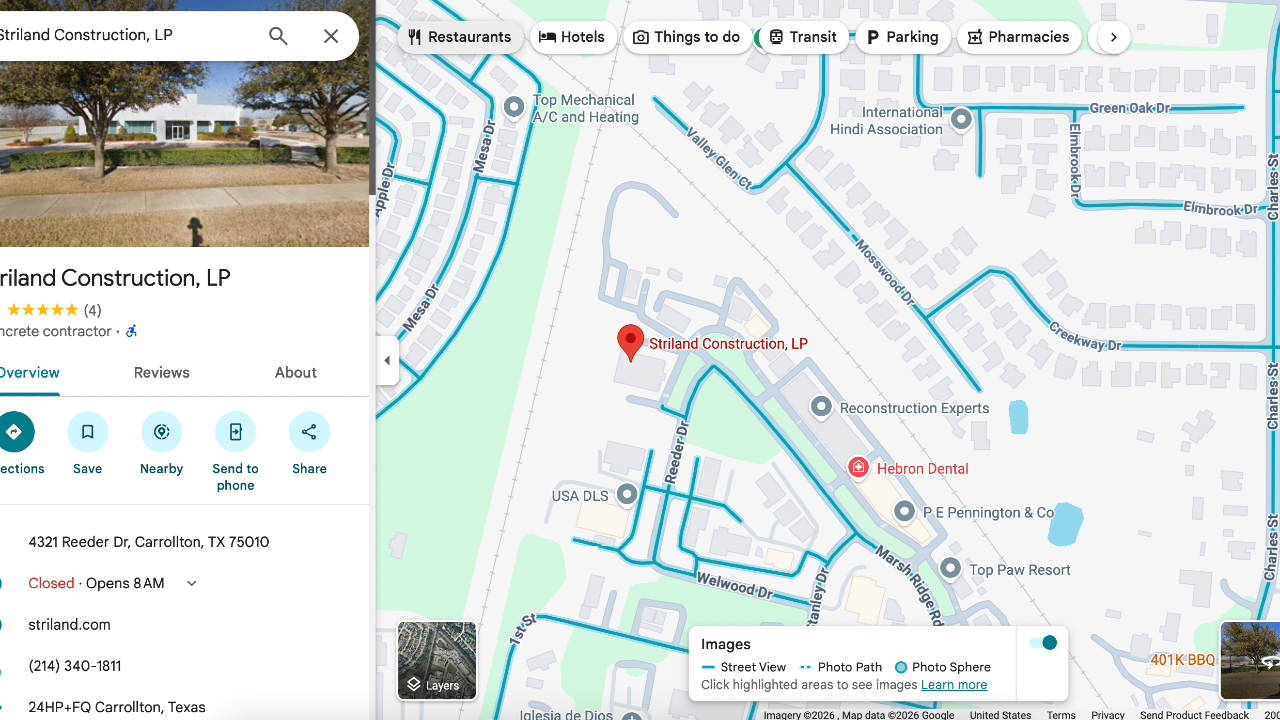Click the Striland Construction, LP place title
The image size is (1280, 720).
click(x=115, y=278)
